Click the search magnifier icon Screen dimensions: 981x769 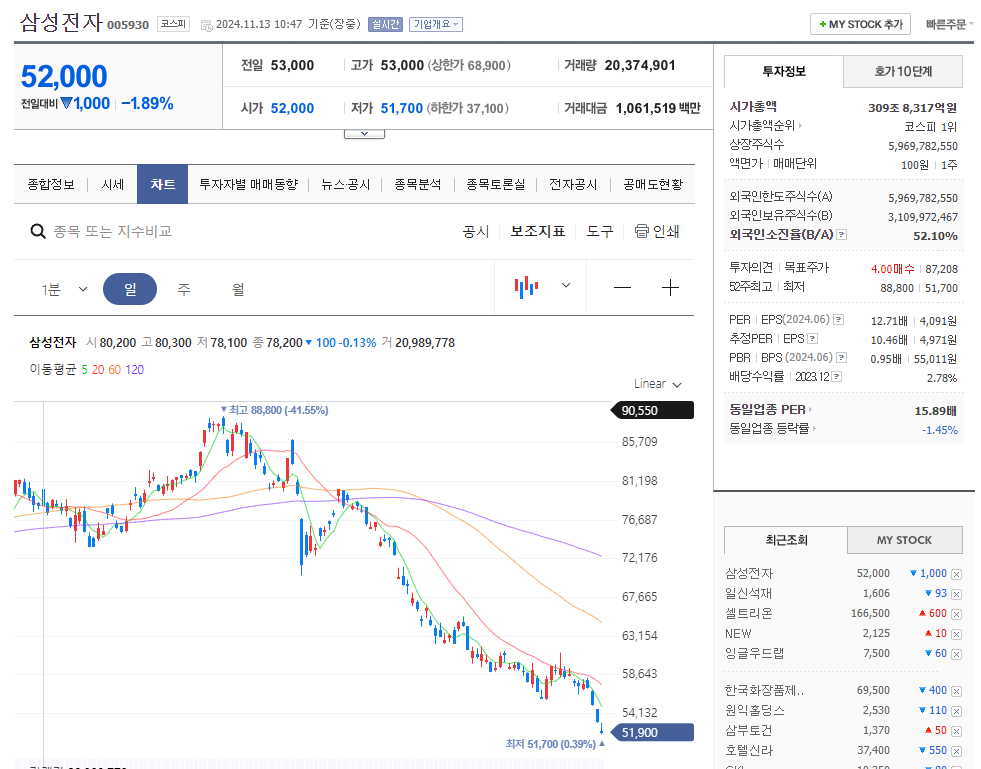pyautogui.click(x=38, y=232)
